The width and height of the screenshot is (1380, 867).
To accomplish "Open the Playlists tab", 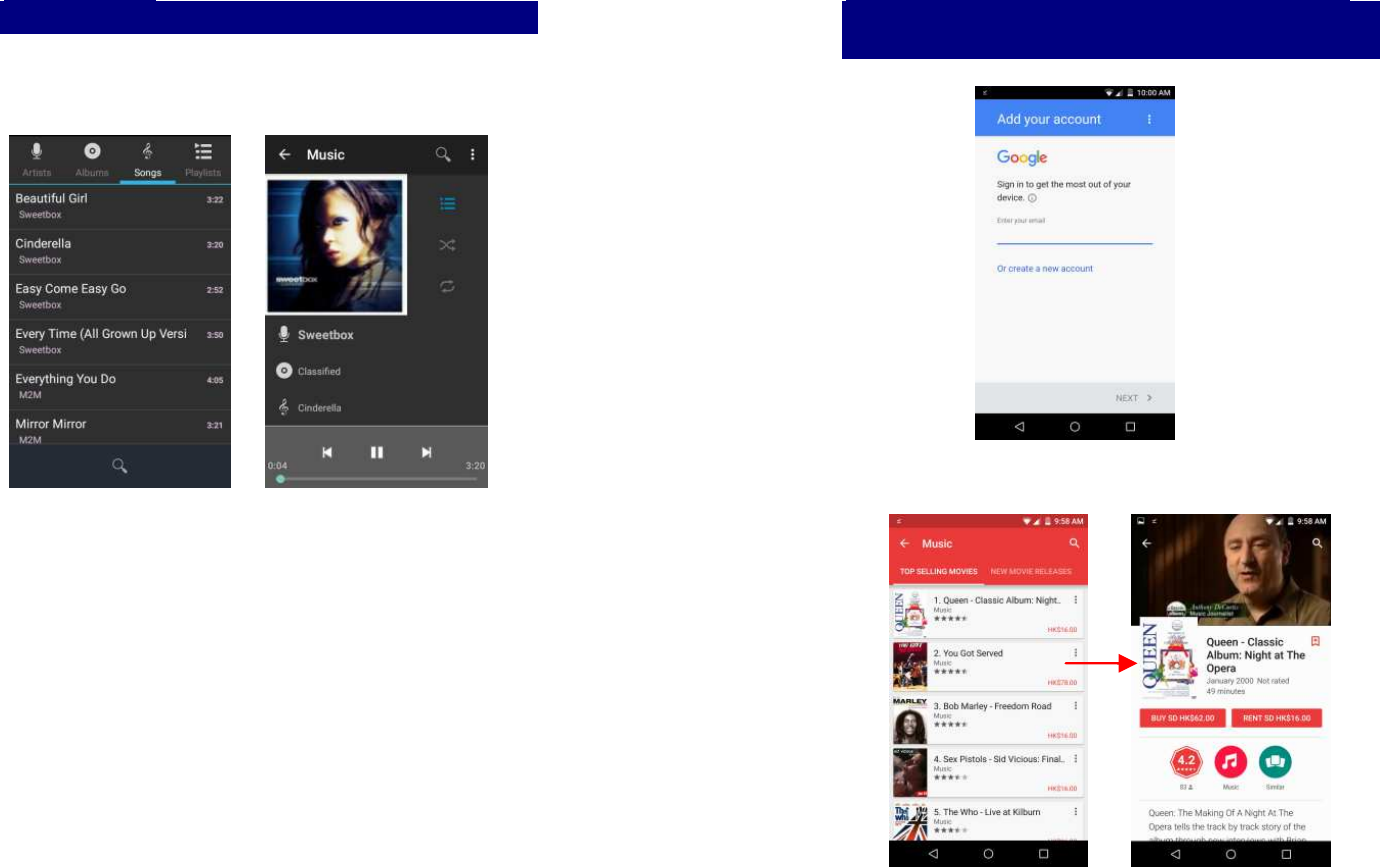I will click(203, 159).
